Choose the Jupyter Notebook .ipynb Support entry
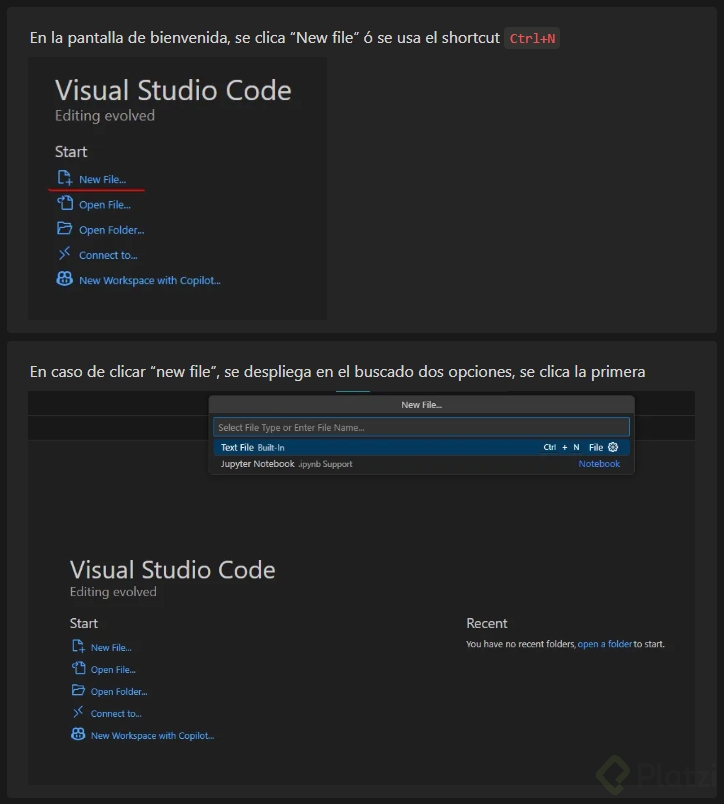 287,464
